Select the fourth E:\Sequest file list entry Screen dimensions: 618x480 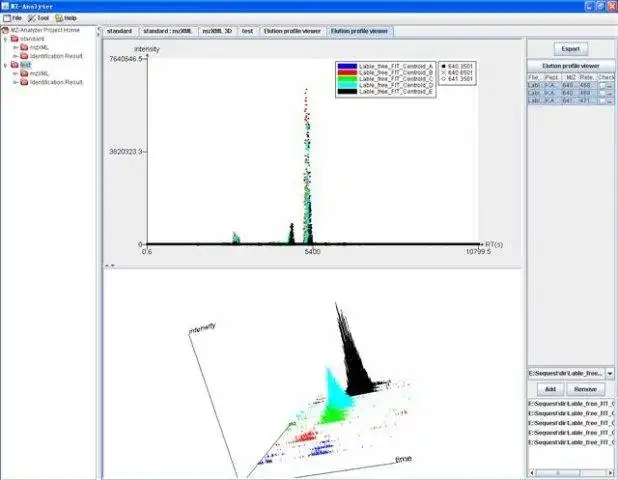pyautogui.click(x=571, y=433)
